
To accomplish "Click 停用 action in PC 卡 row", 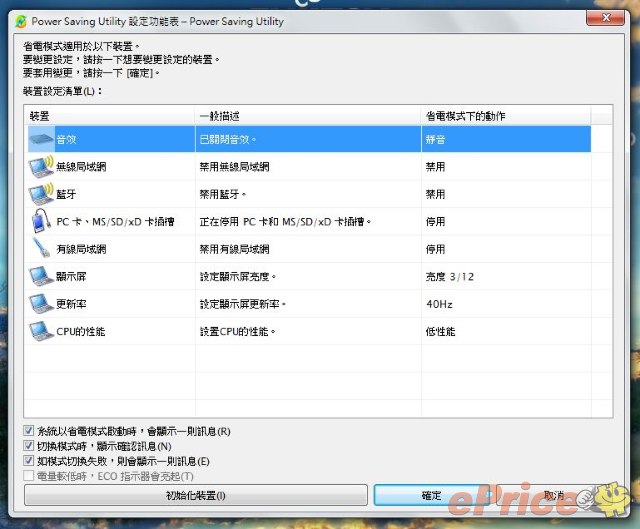I will coord(435,222).
